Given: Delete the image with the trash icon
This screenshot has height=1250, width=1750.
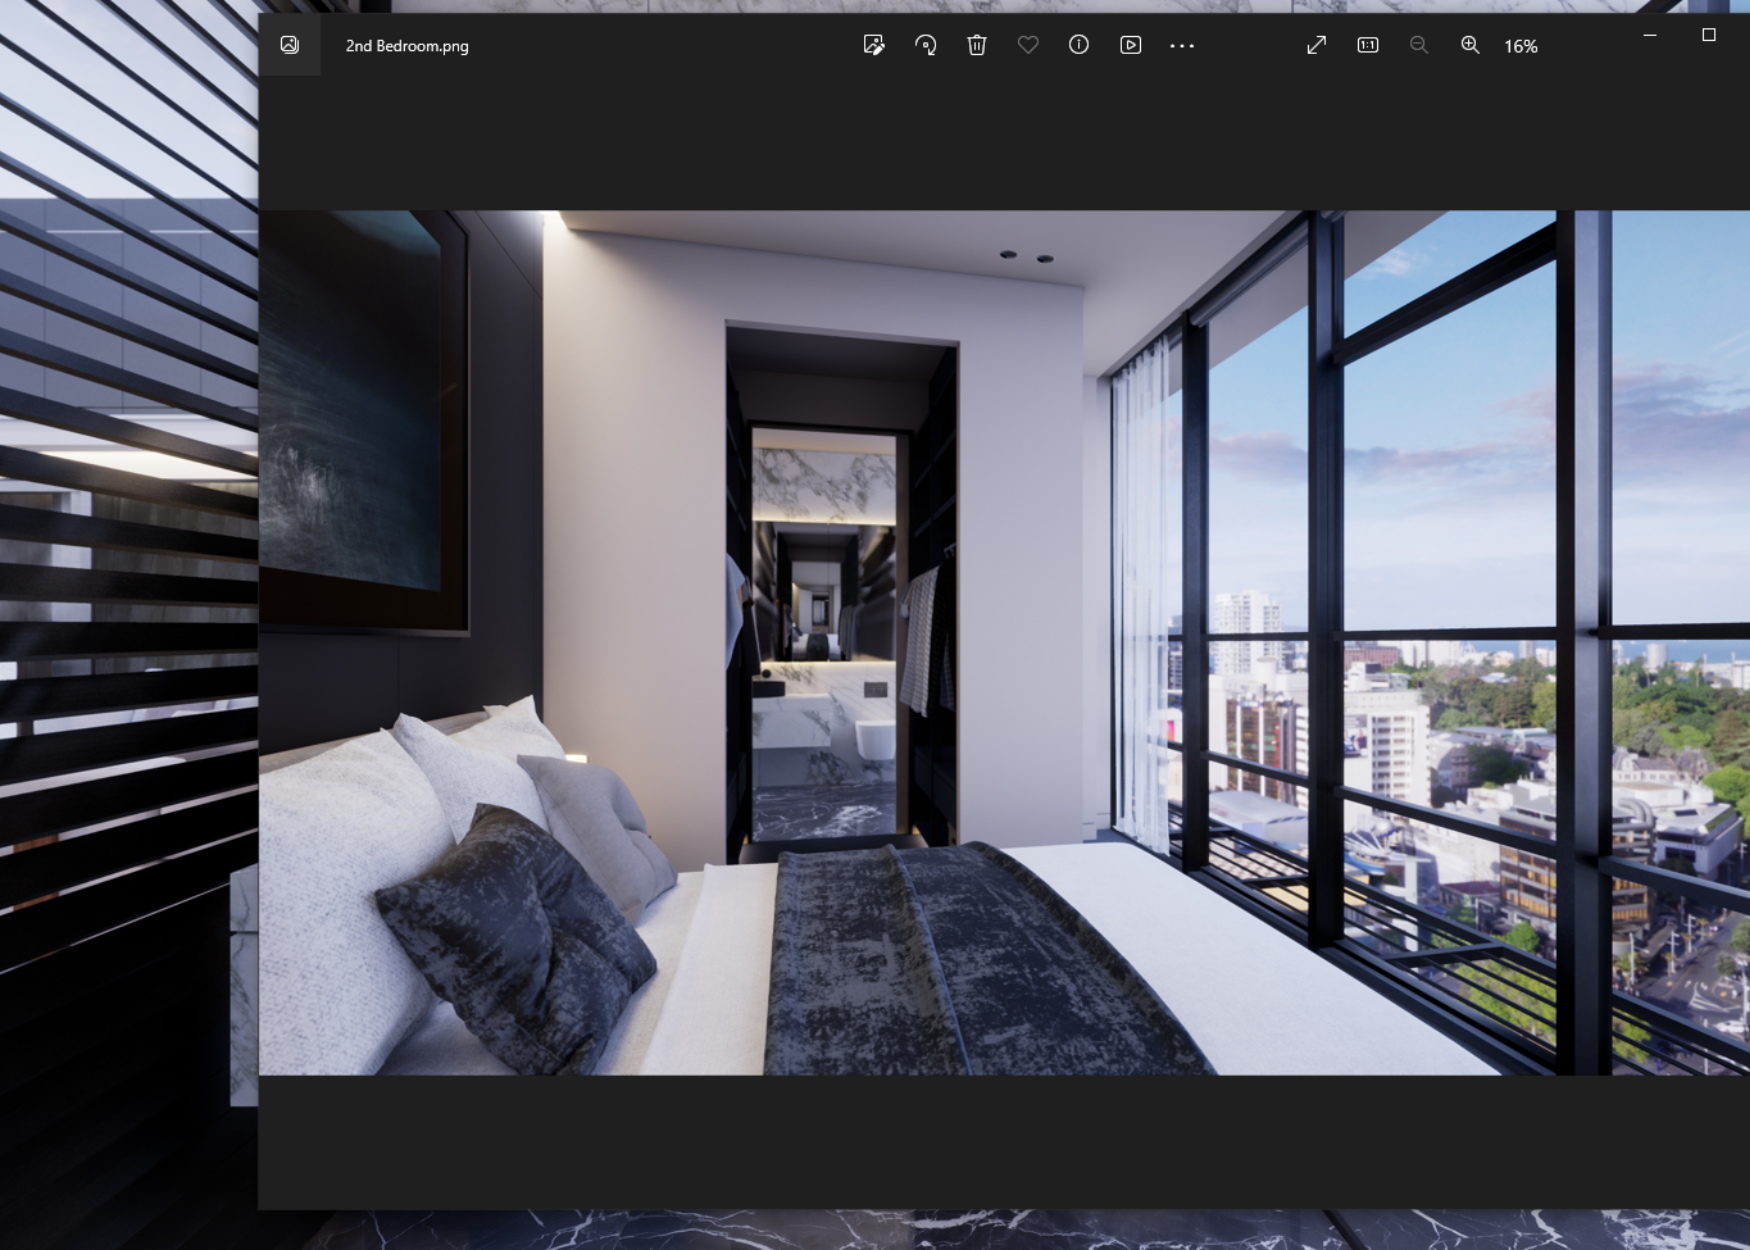Looking at the screenshot, I should tap(977, 45).
